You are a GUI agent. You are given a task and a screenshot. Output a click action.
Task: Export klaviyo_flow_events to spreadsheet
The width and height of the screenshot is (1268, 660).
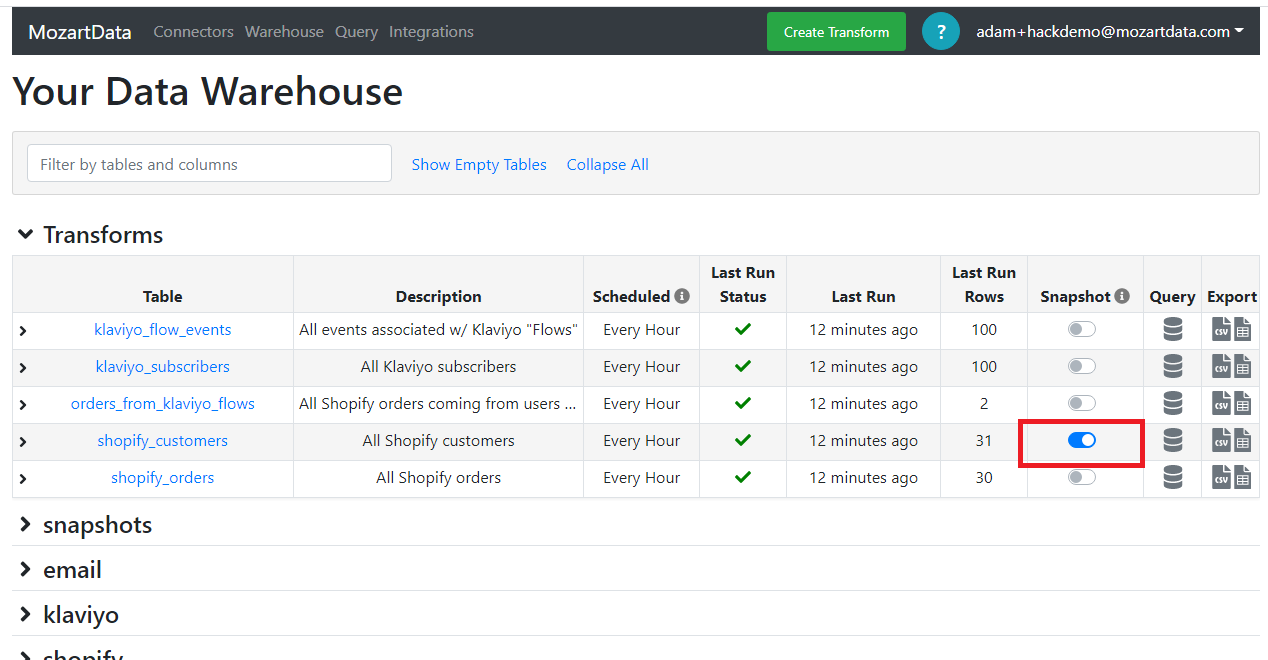tap(1242, 329)
